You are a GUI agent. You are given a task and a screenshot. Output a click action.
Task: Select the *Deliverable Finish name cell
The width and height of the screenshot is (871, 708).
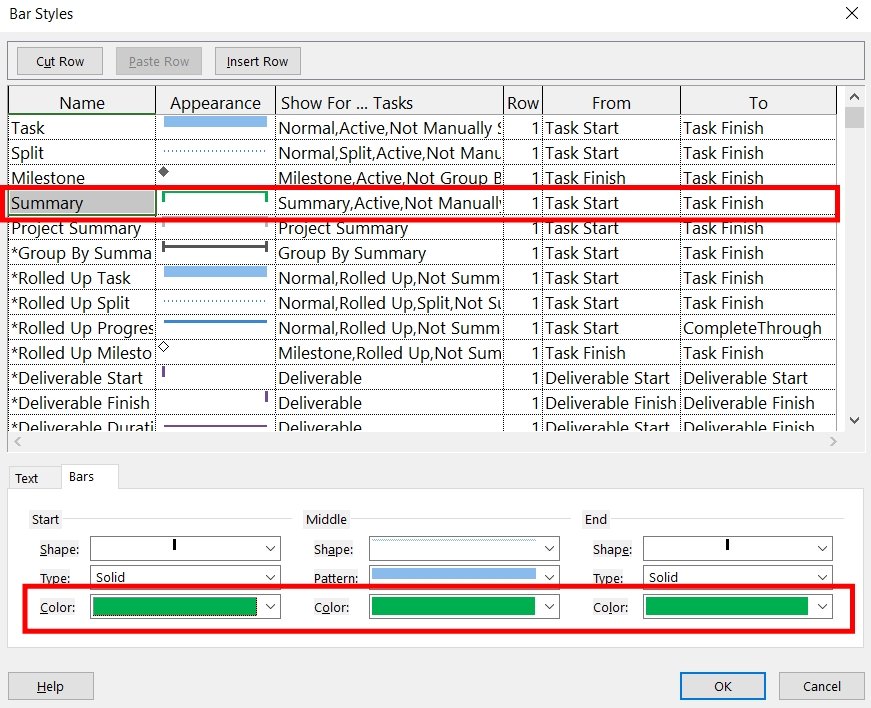coord(82,403)
